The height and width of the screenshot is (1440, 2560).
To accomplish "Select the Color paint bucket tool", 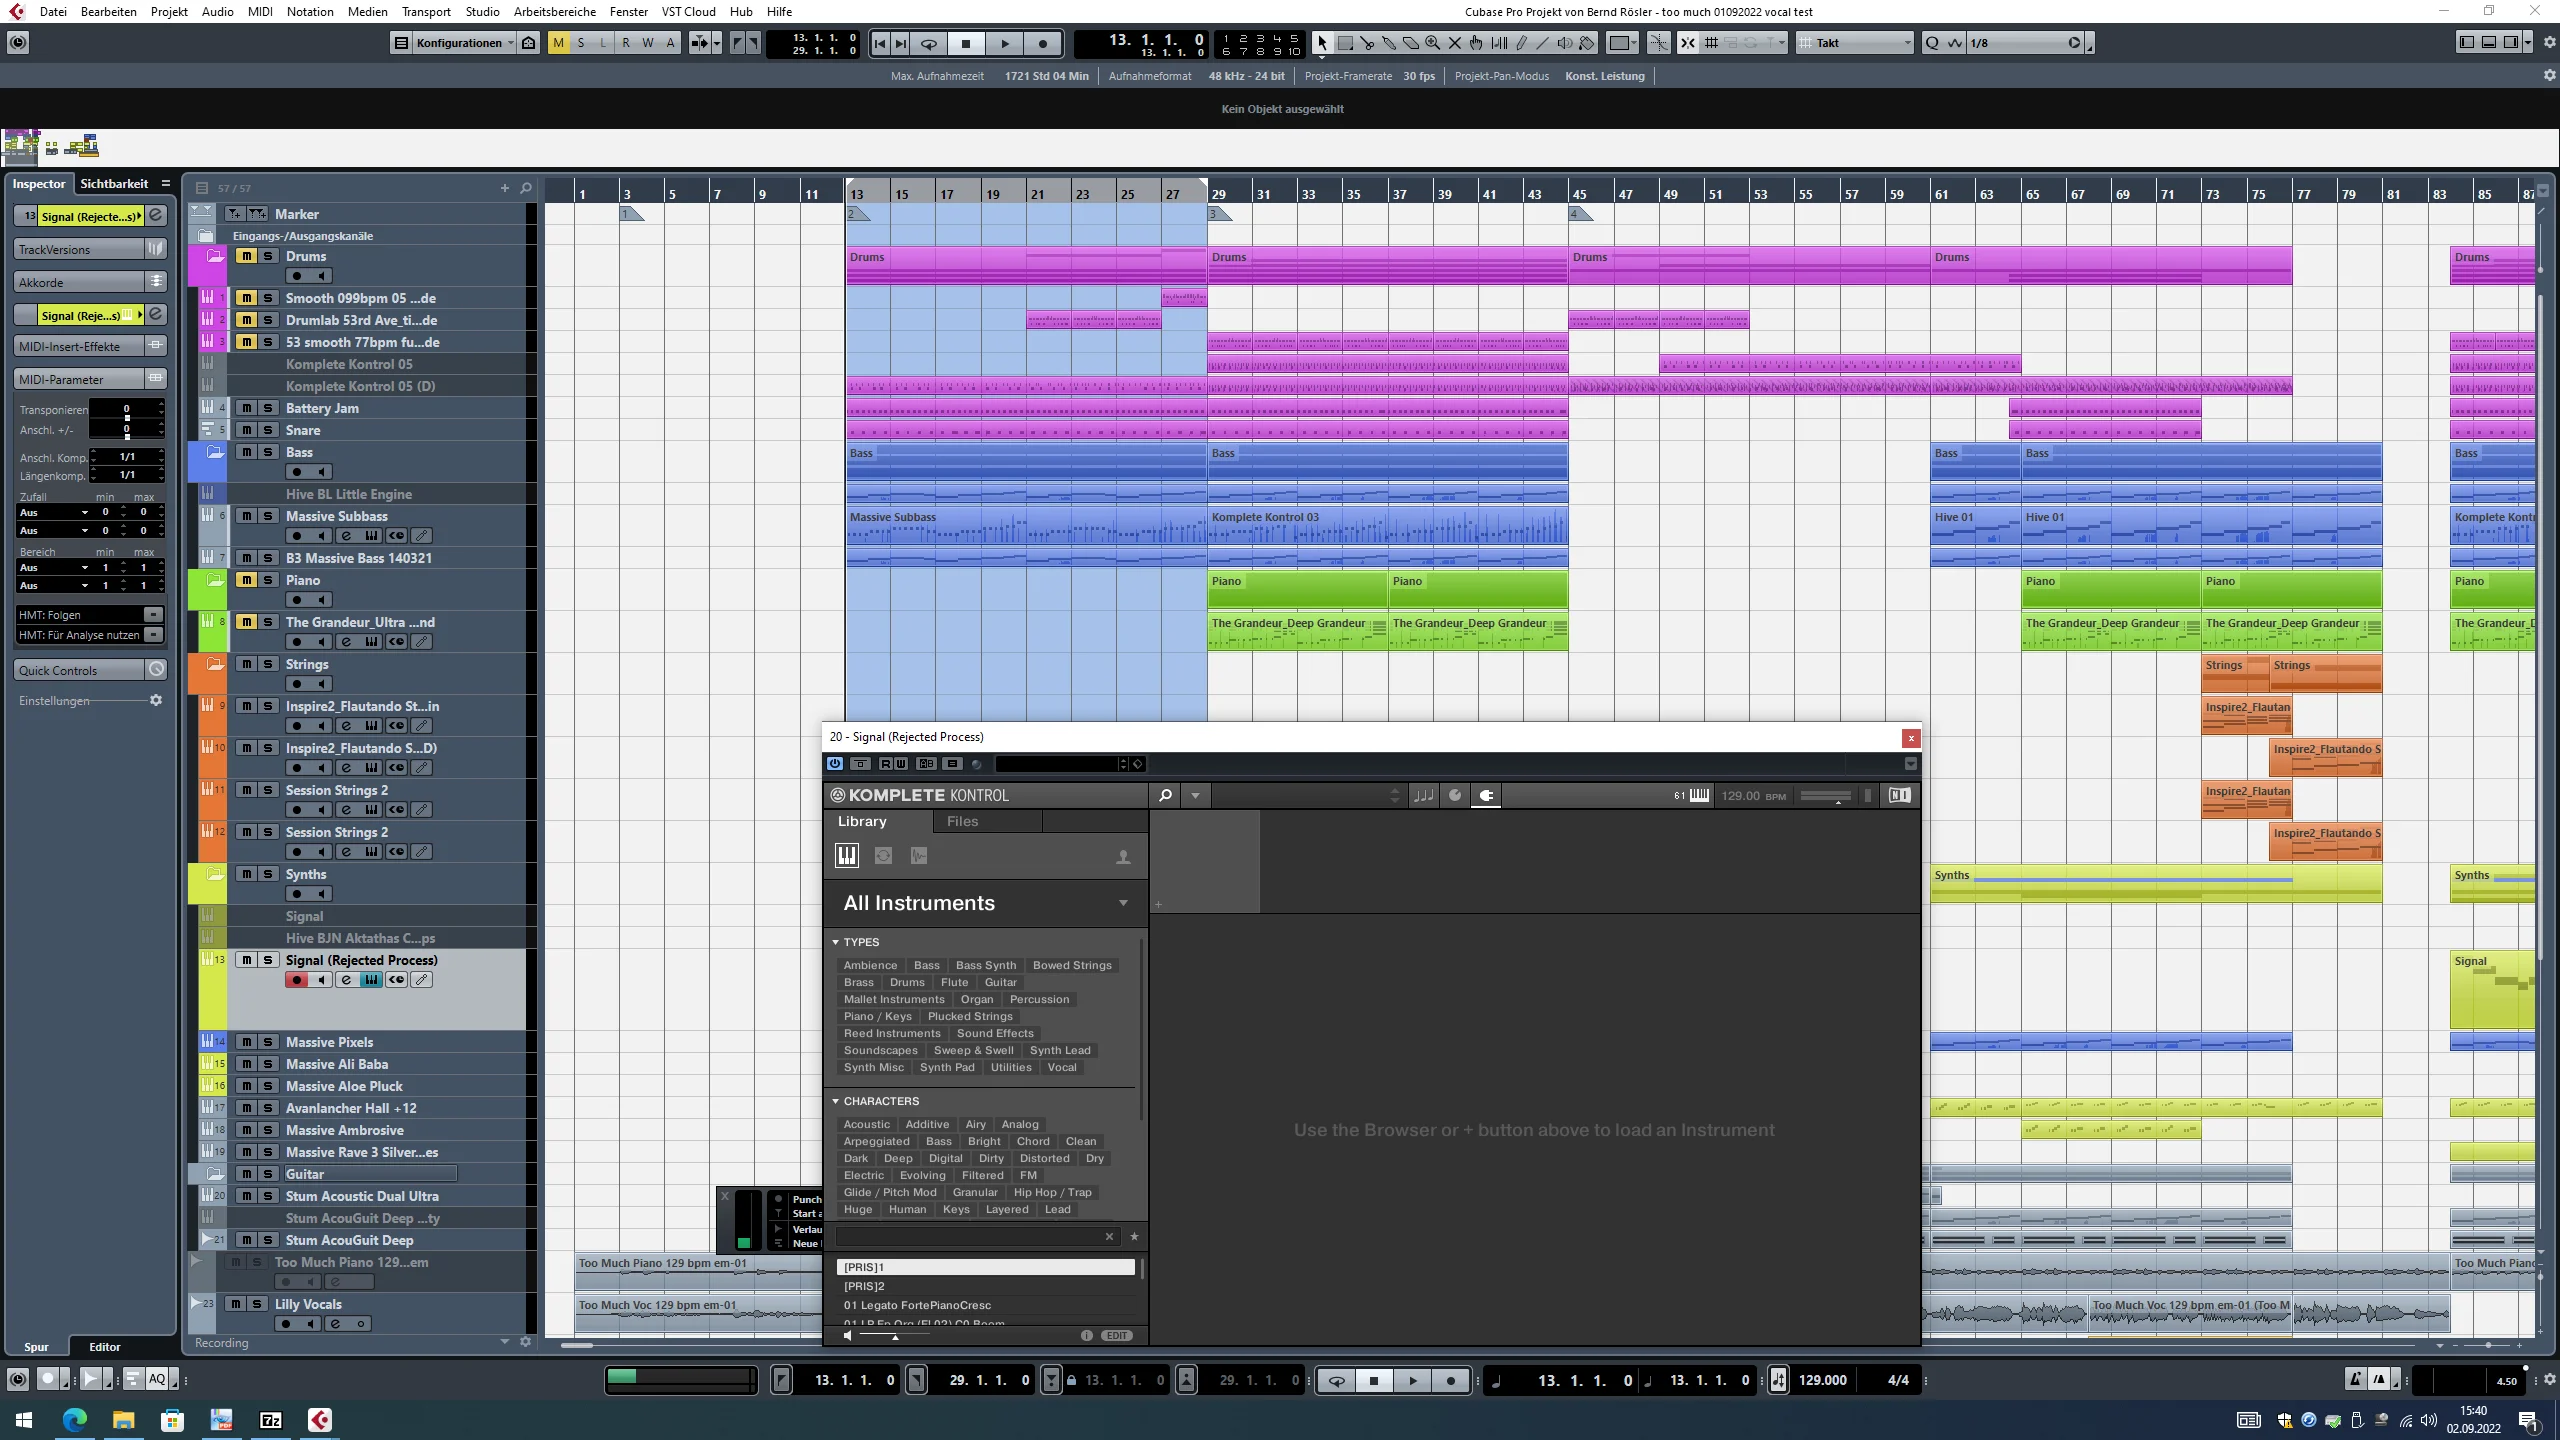I will pyautogui.click(x=1587, y=43).
